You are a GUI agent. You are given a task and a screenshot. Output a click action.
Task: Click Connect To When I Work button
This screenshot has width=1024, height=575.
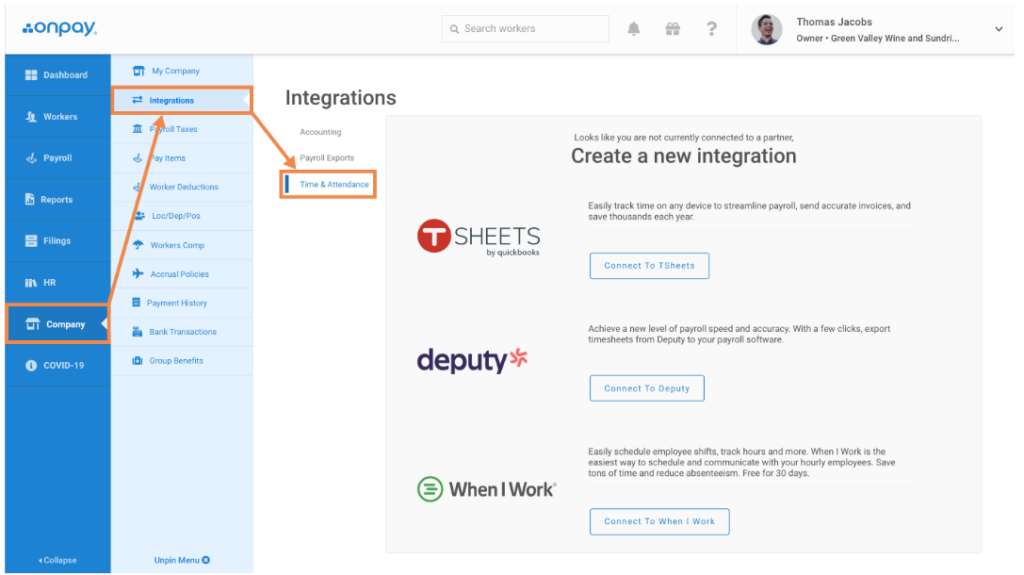659,521
